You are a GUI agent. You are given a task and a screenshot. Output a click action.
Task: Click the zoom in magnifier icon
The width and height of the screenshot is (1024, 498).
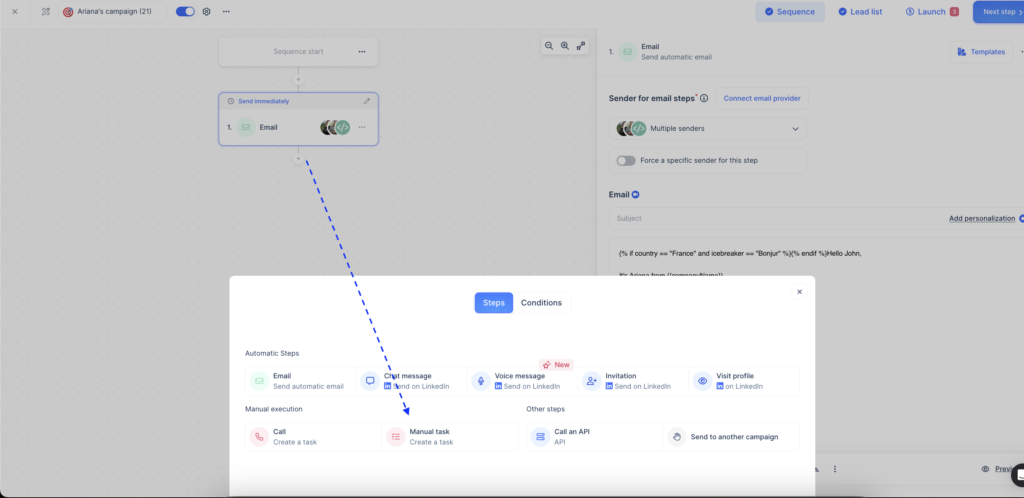point(565,46)
